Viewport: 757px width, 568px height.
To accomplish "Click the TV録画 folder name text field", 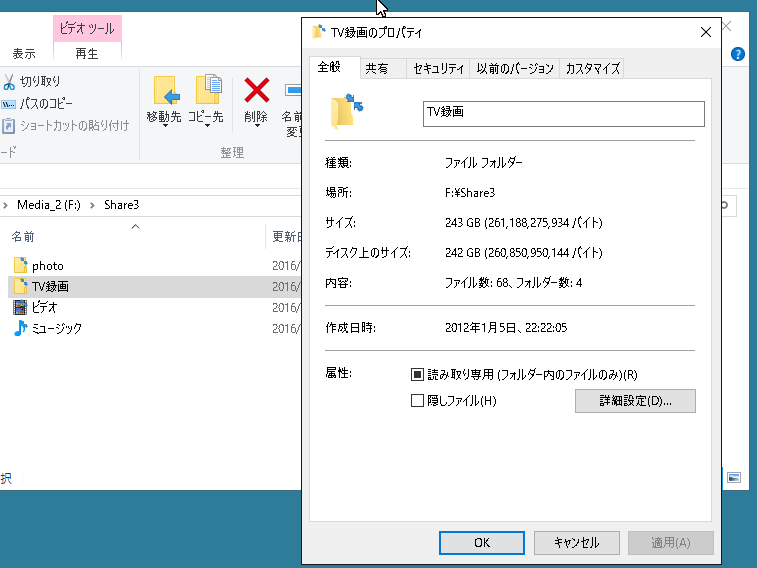I will coord(564,113).
